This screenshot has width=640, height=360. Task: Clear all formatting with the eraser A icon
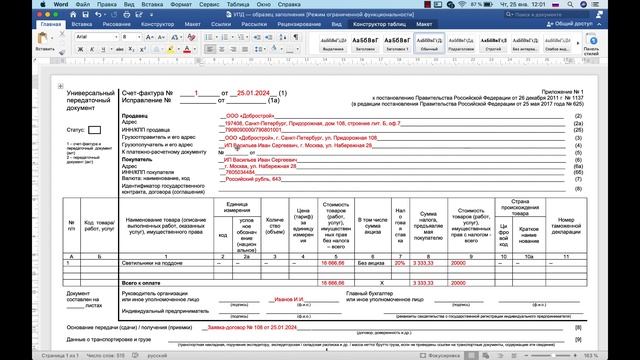pos(191,37)
